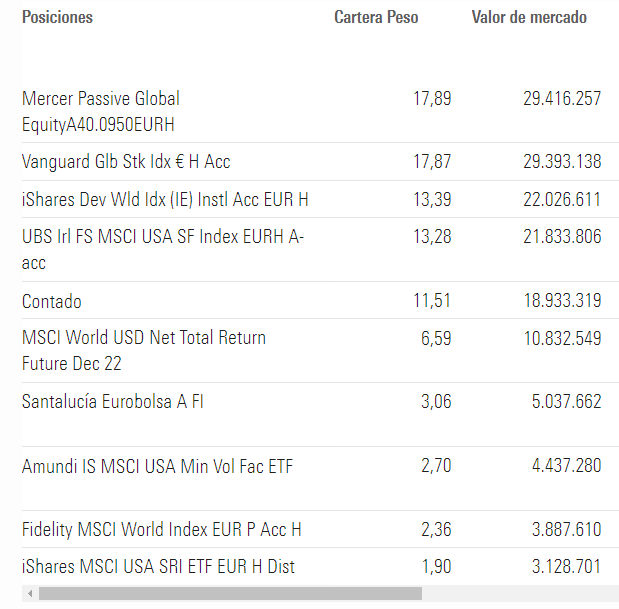This screenshot has width=619, height=609.
Task: Select the Valor de mercado column header
Action: coord(529,17)
